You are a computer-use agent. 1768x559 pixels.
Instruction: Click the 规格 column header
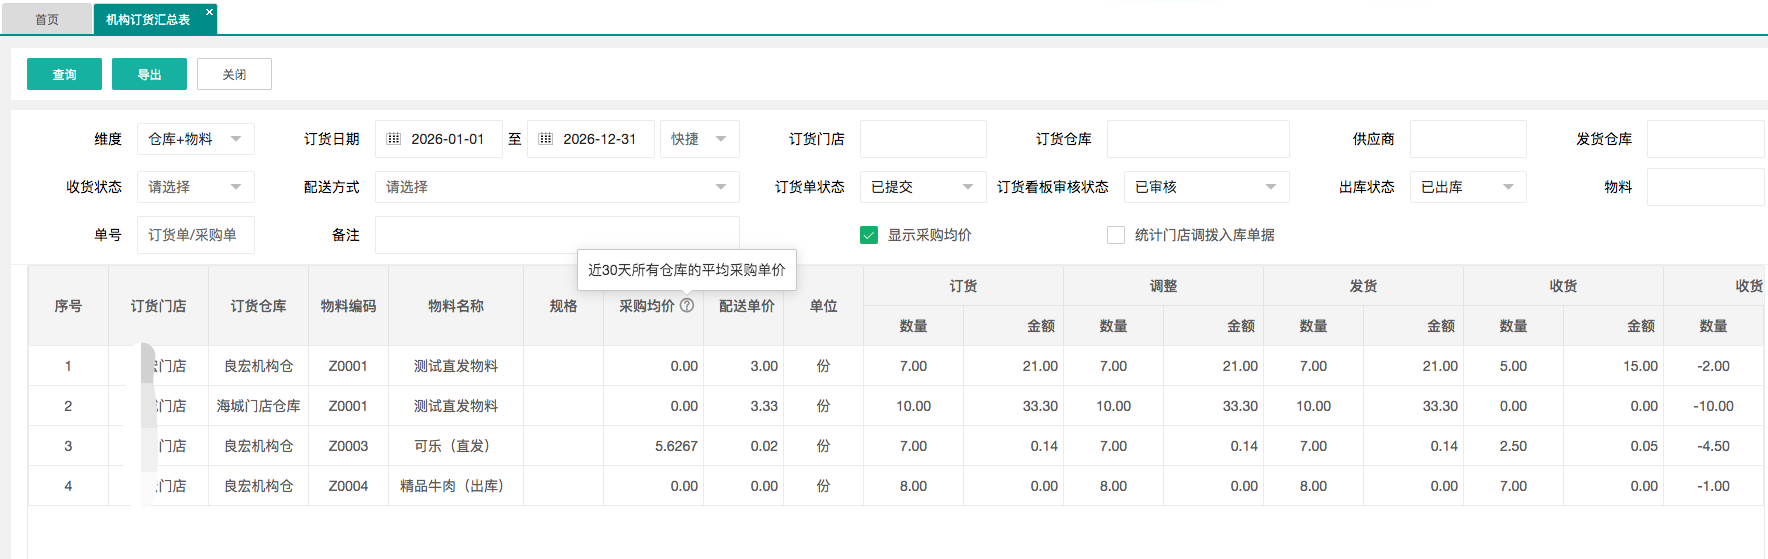click(x=563, y=306)
